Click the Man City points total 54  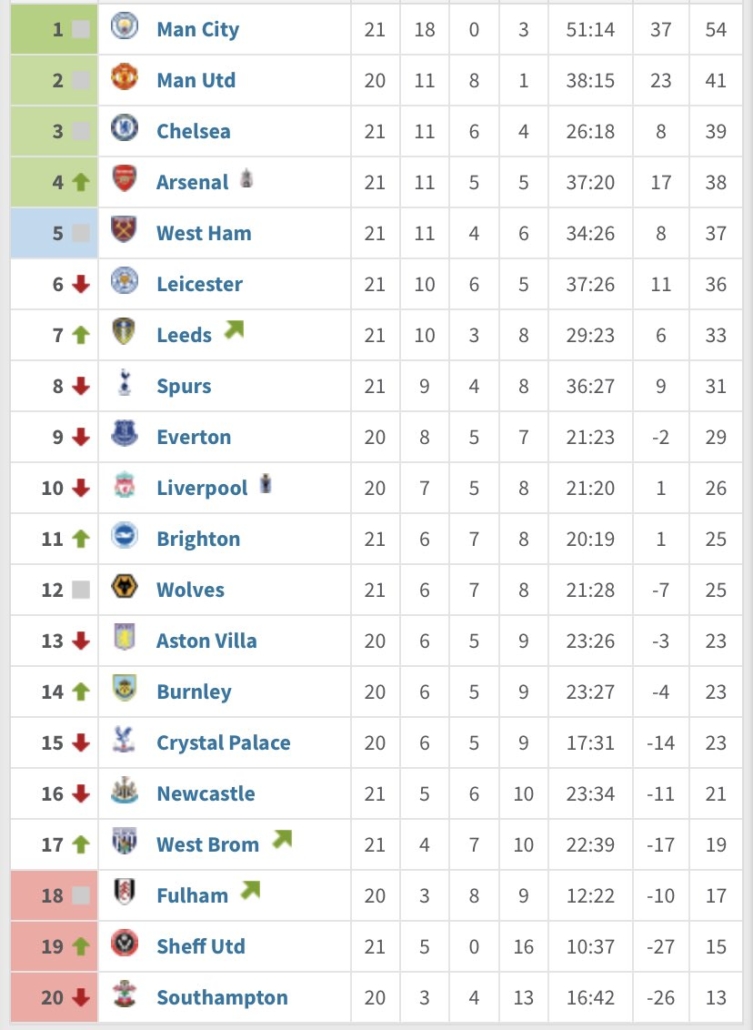point(716,30)
